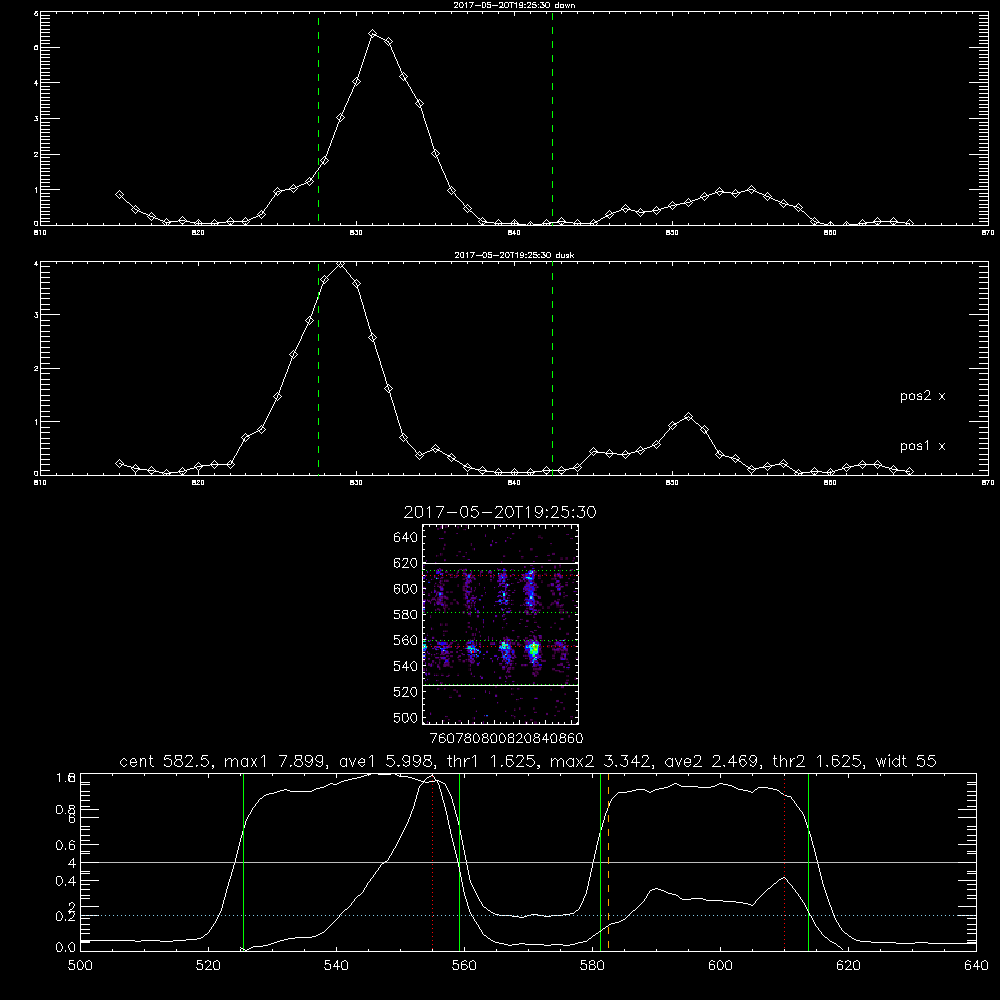
Task: Click the right green dashed line in dawn plot
Action: (552, 118)
